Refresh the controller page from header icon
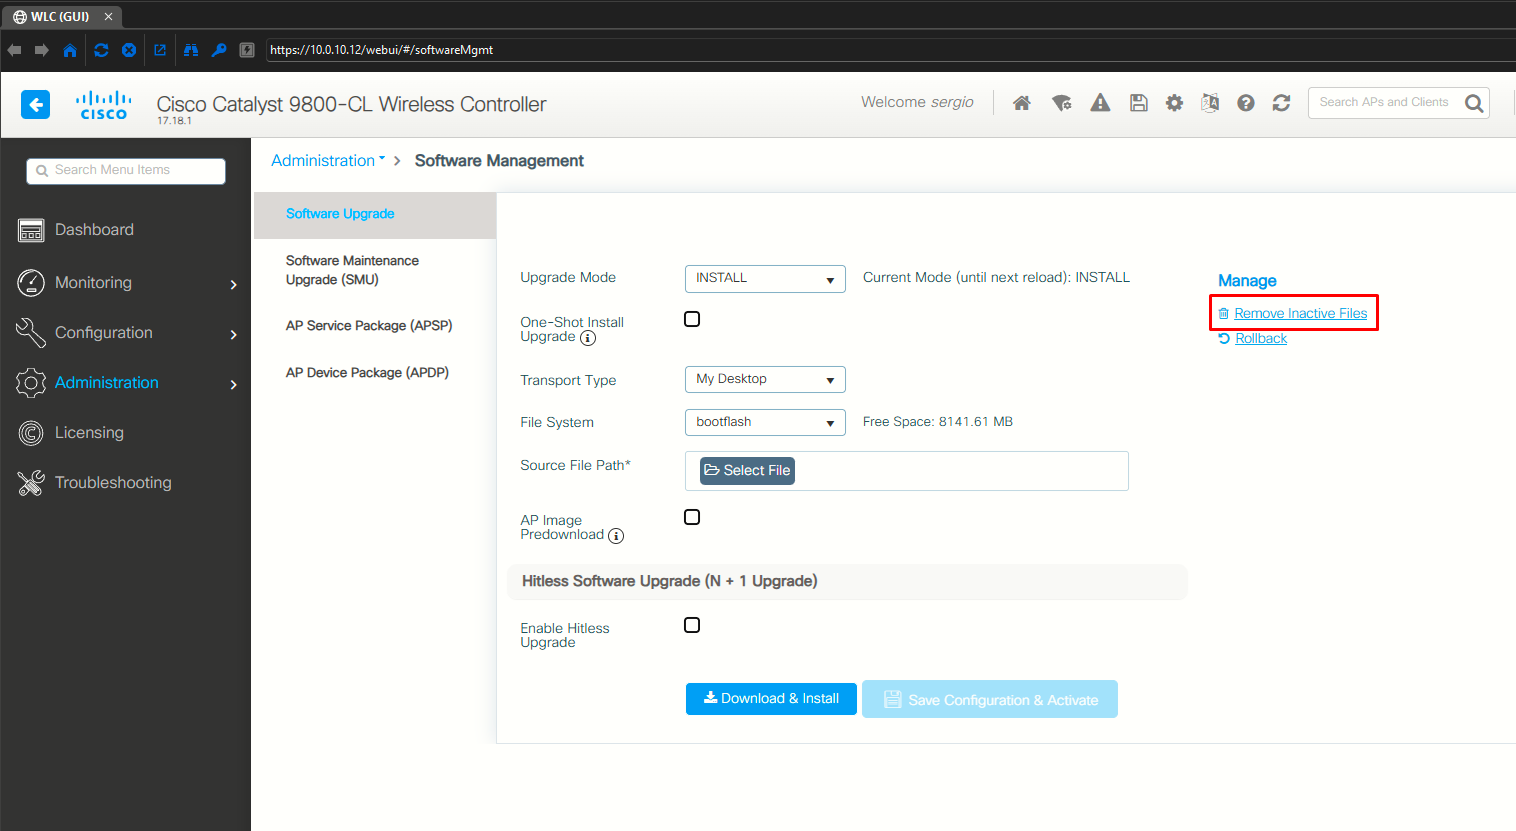This screenshot has width=1516, height=831. [x=1281, y=102]
